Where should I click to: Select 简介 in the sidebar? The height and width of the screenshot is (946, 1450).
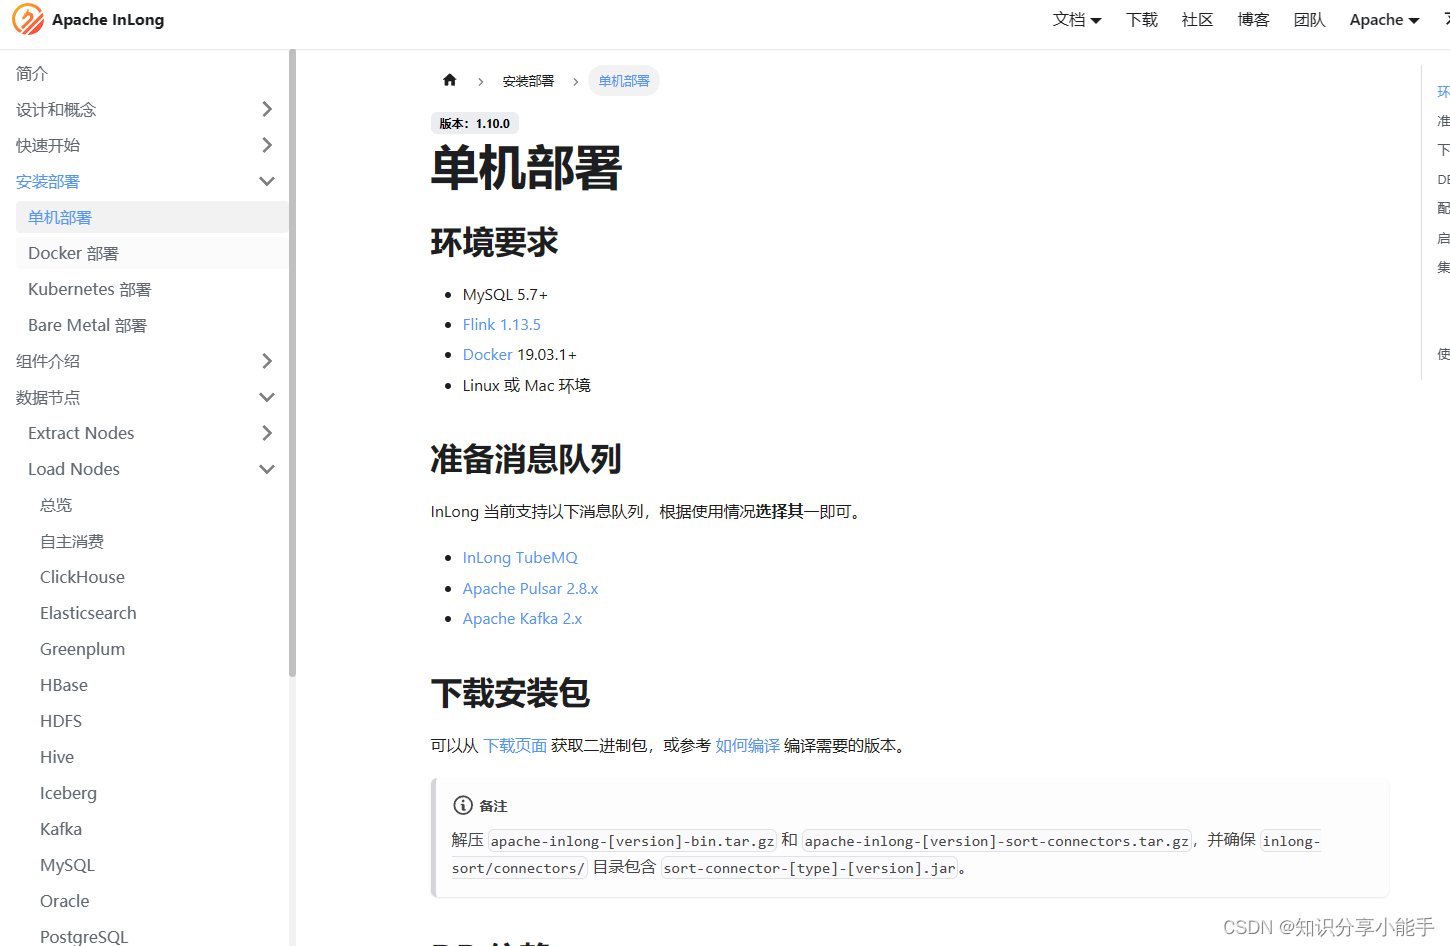32,73
